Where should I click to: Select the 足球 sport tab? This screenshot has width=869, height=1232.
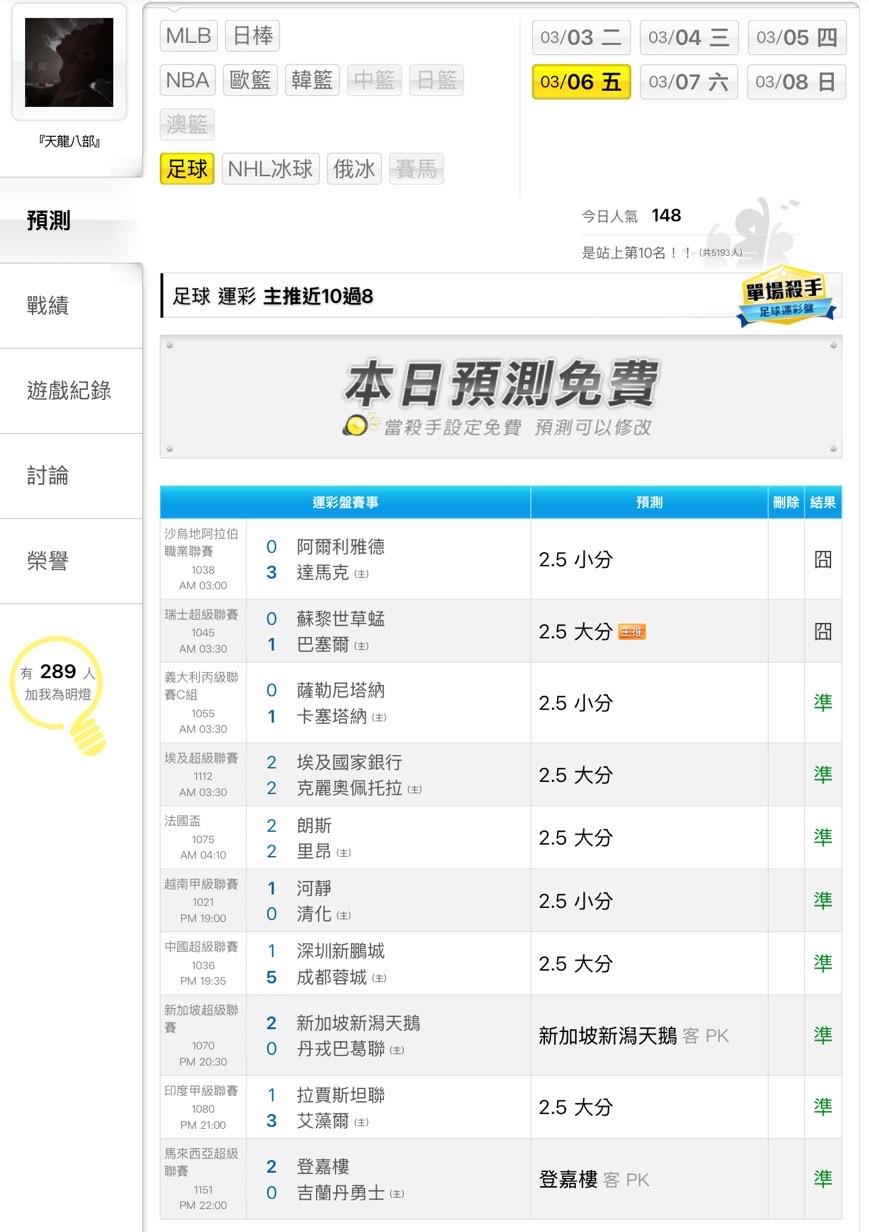click(x=187, y=168)
